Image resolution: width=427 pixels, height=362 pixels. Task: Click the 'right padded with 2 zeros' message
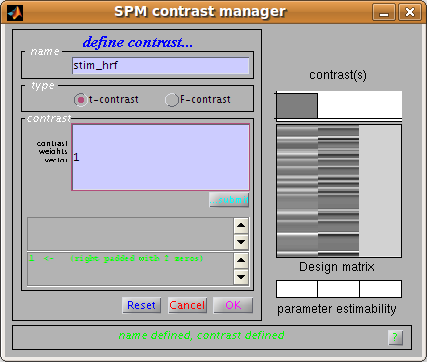[x=137, y=258]
